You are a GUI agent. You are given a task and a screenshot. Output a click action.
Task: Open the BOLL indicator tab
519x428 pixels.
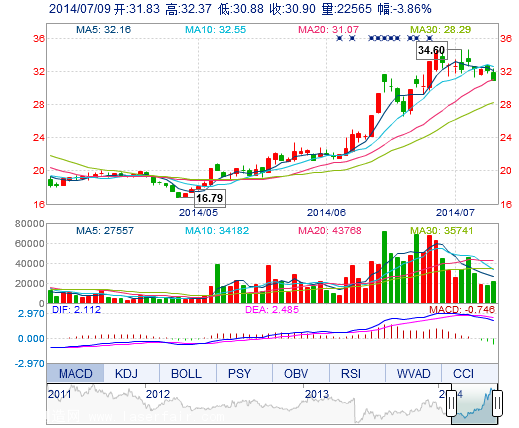[188, 373]
